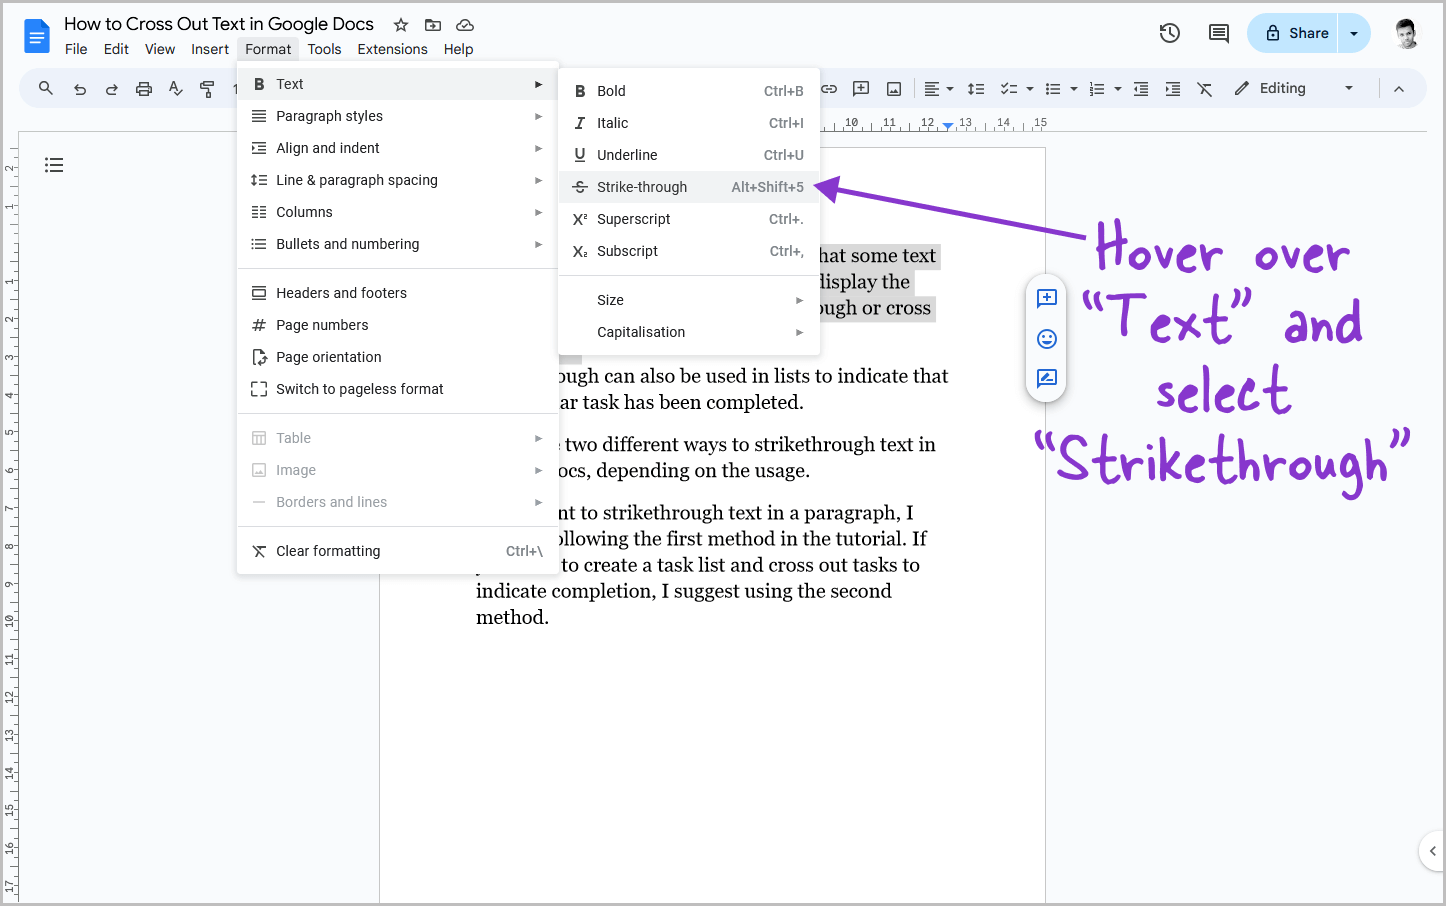Select Italic in the Text submenu
This screenshot has height=906, width=1446.
(x=689, y=123)
